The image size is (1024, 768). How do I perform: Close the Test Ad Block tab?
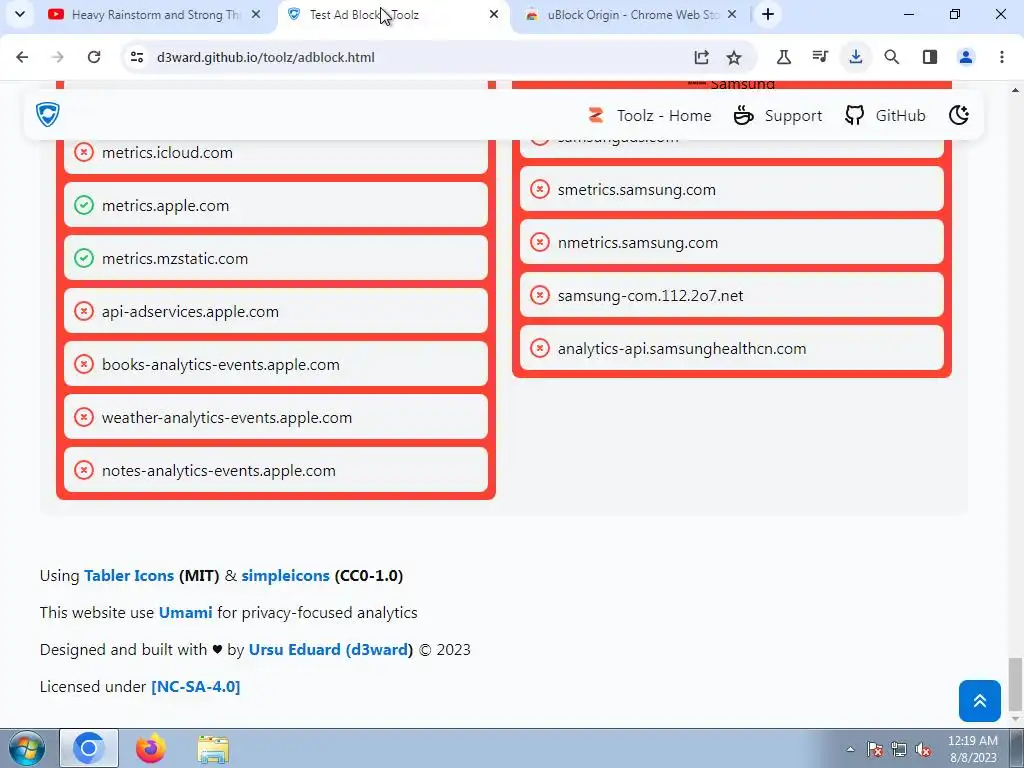pos(494,14)
